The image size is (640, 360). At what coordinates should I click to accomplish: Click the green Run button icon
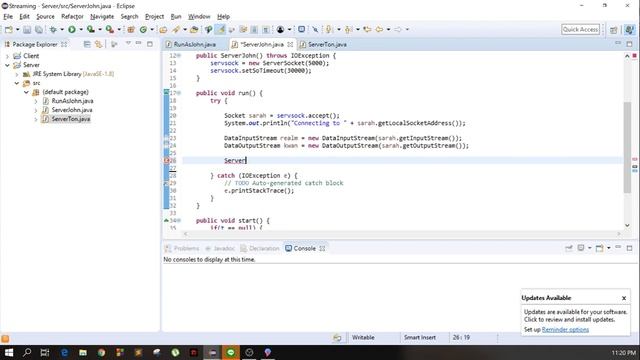[x=72, y=29]
